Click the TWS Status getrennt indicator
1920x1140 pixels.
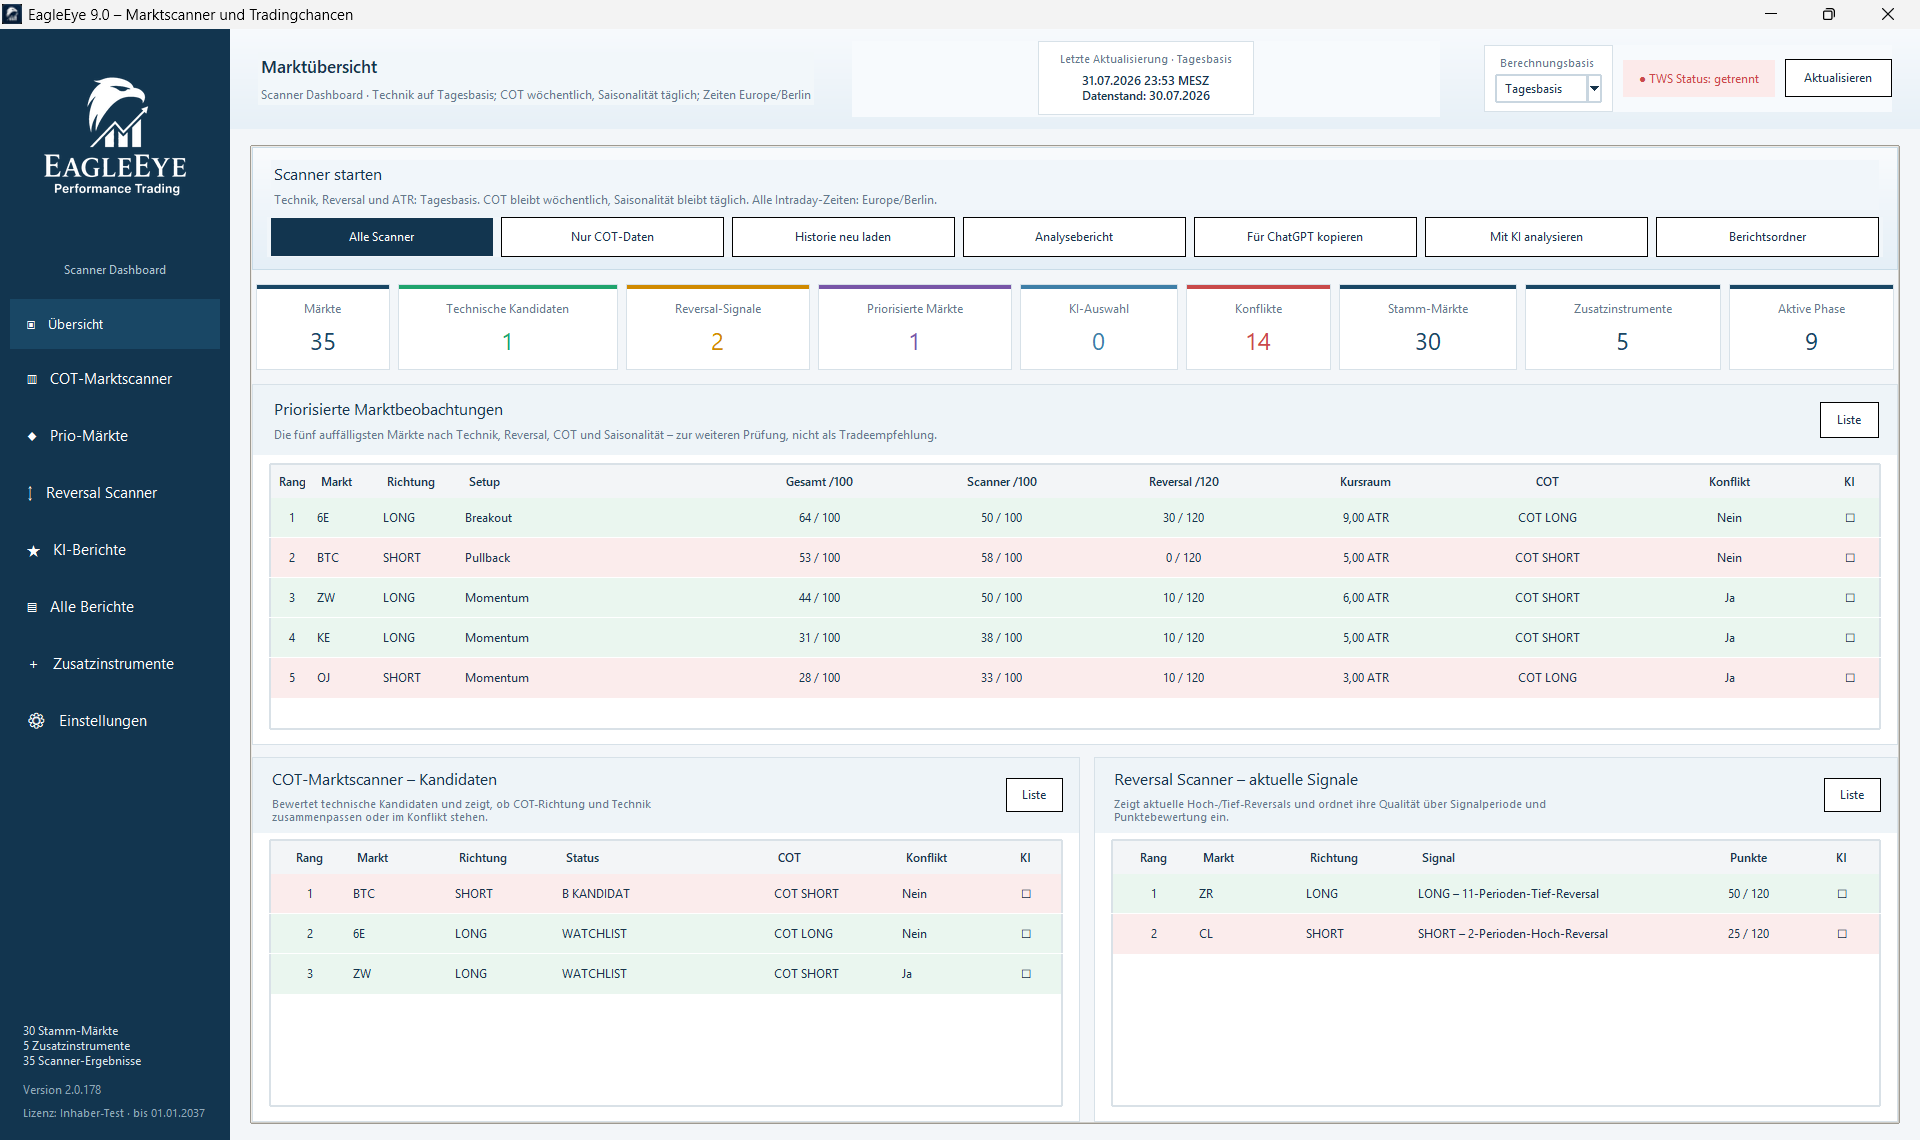click(x=1699, y=79)
